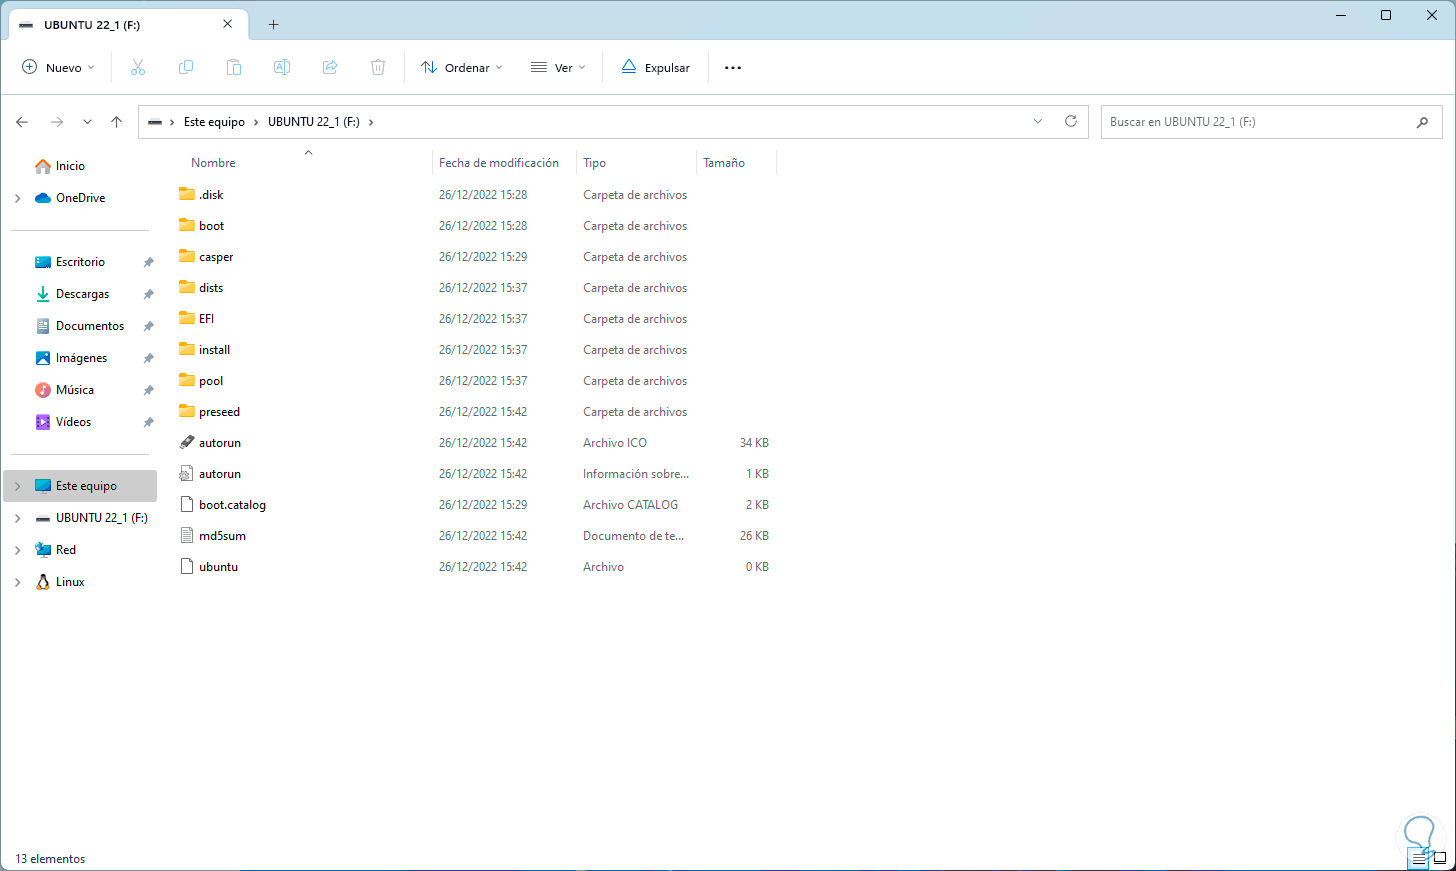Click the chevron after UBUNTU 22_1 (F:) breadcrumb
This screenshot has height=871, width=1456.
tap(371, 122)
